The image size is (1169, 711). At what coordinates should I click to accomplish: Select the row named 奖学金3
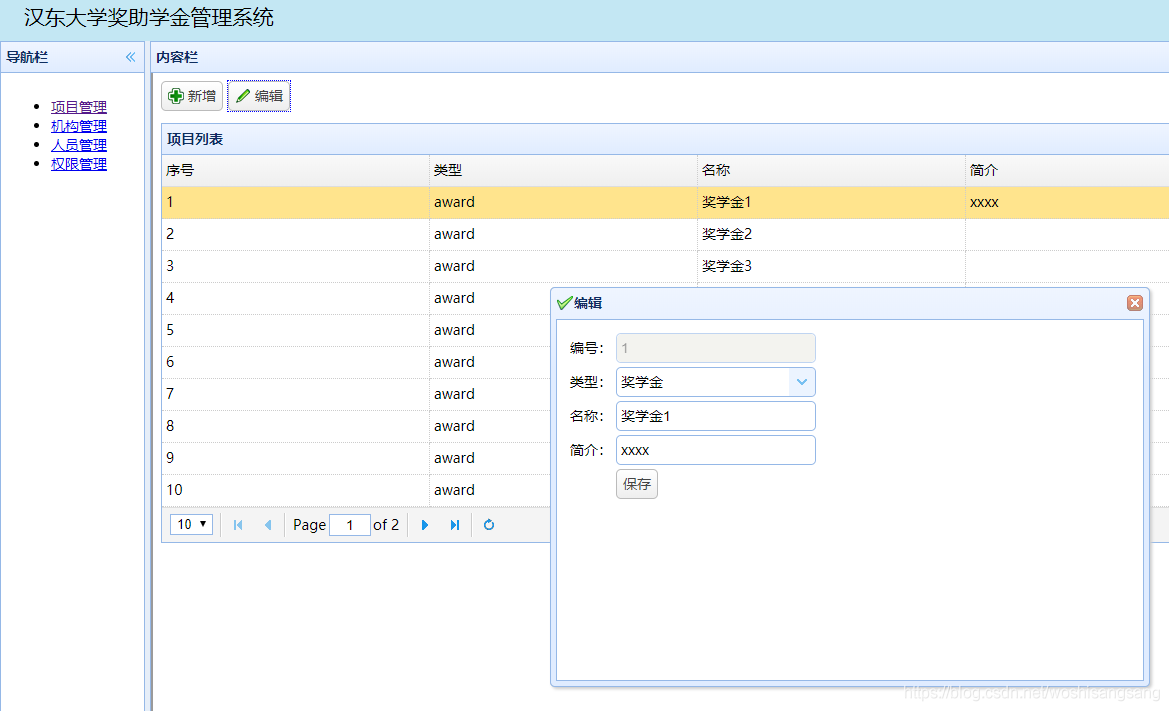665,266
